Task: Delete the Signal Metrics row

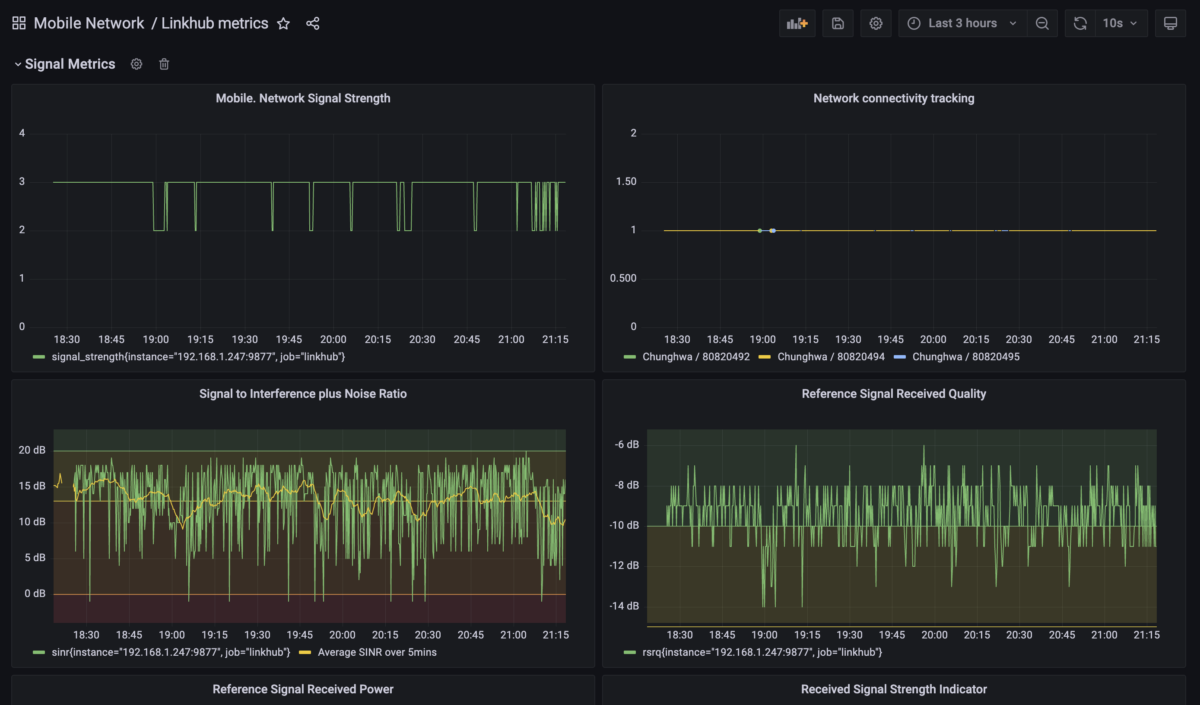Action: (164, 64)
